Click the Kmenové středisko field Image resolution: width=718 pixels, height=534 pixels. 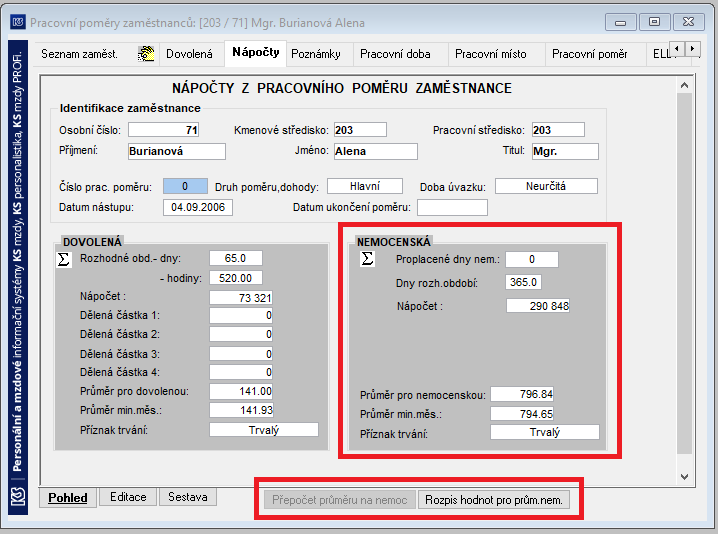click(360, 130)
